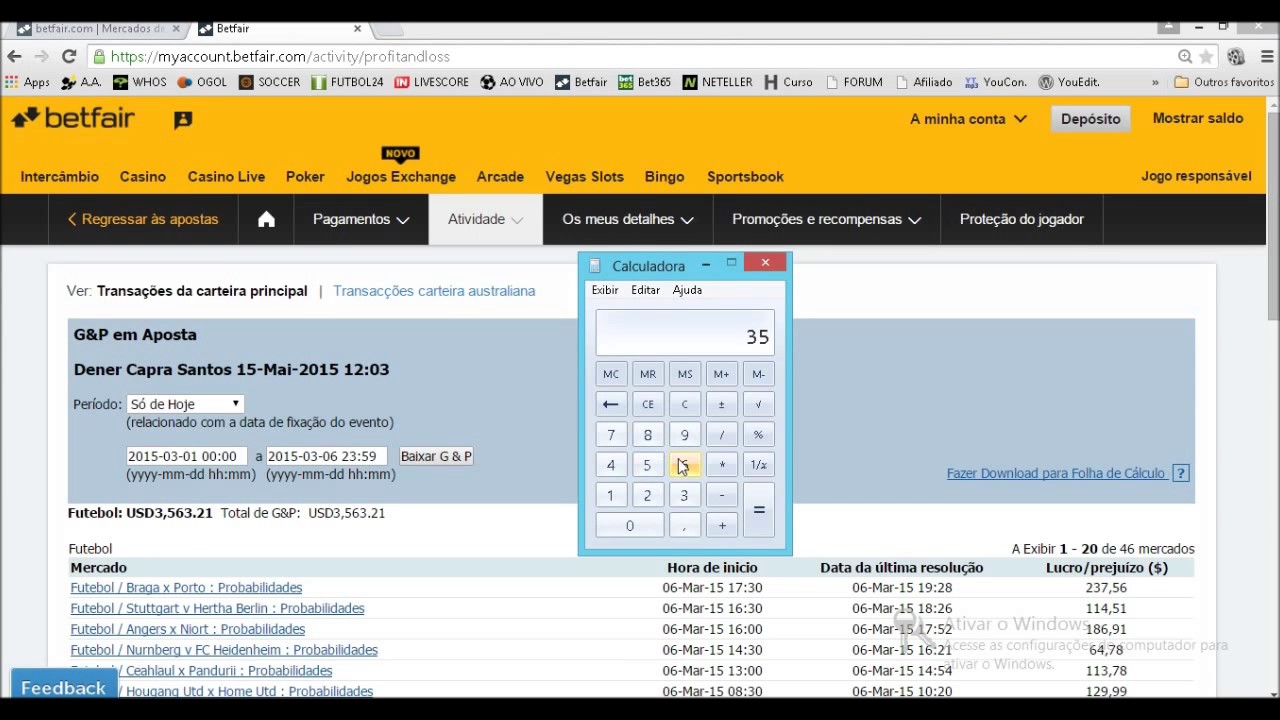Screen dimensions: 1280x720
Task: Open the Apps bookmarks shortcut
Action: (27, 82)
